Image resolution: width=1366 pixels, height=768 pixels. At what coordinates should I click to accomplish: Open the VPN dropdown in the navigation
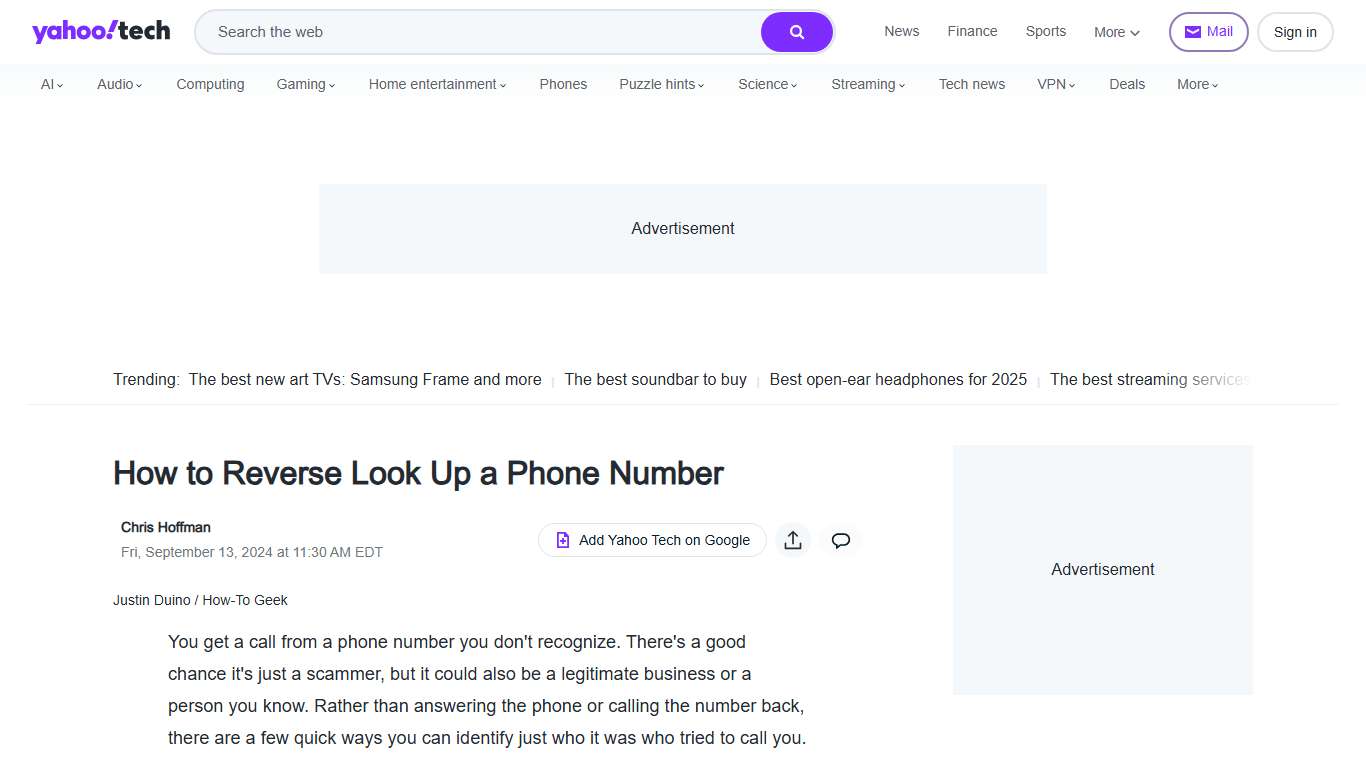[x=1056, y=84]
